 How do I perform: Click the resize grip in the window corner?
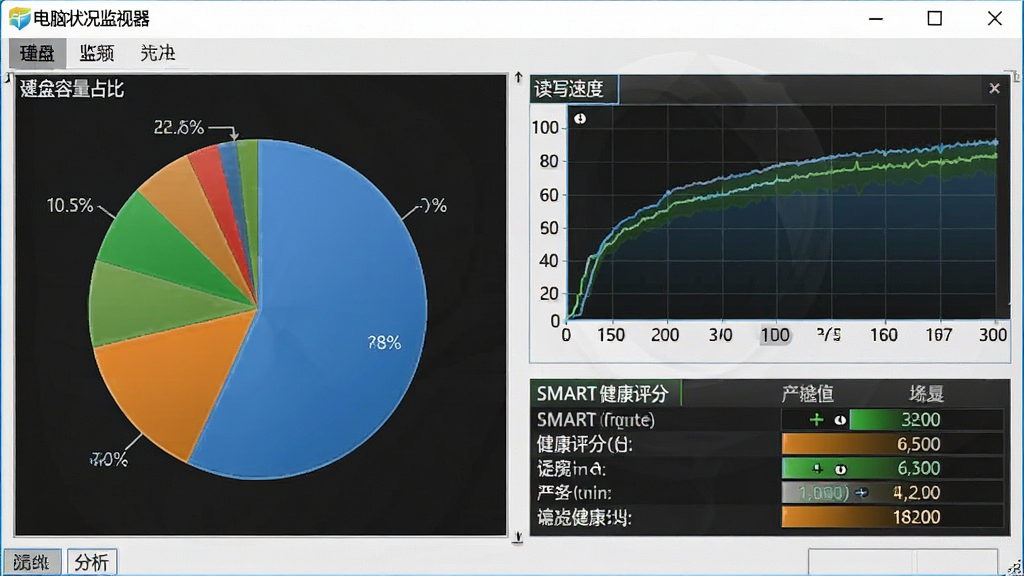pyautogui.click(x=1016, y=568)
